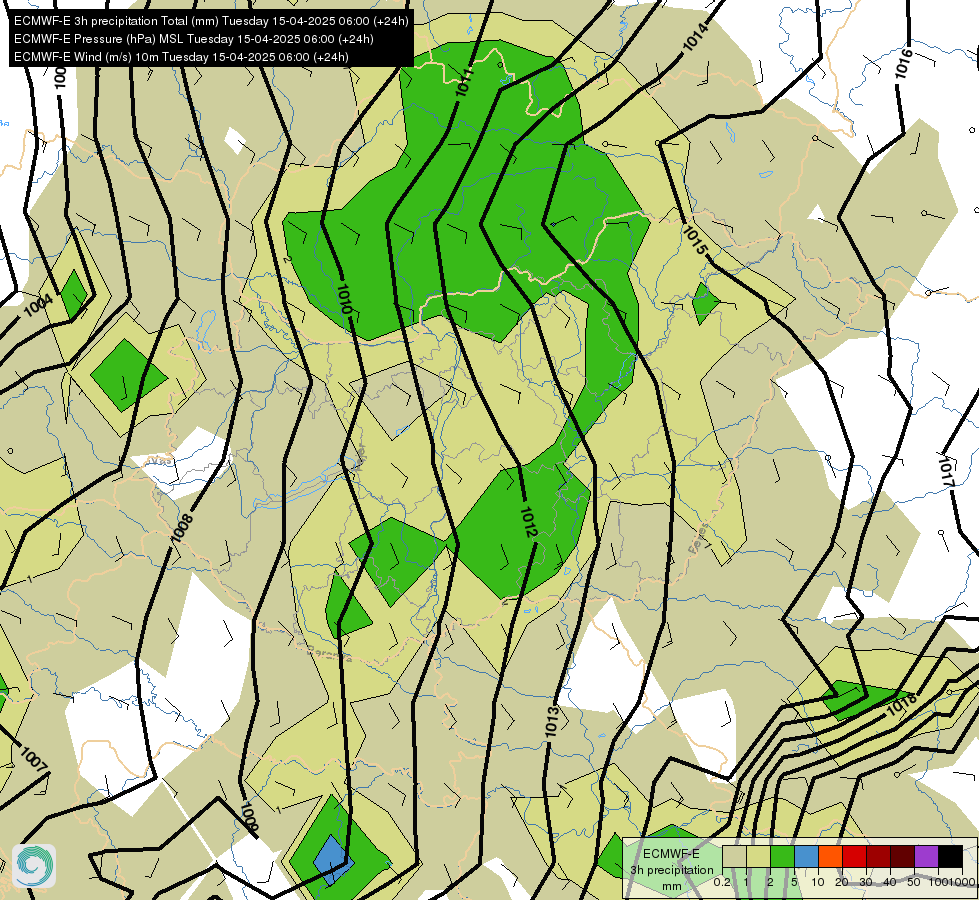Click the swirl logo icon at bottom-left
The width and height of the screenshot is (979, 900).
pos(34,866)
